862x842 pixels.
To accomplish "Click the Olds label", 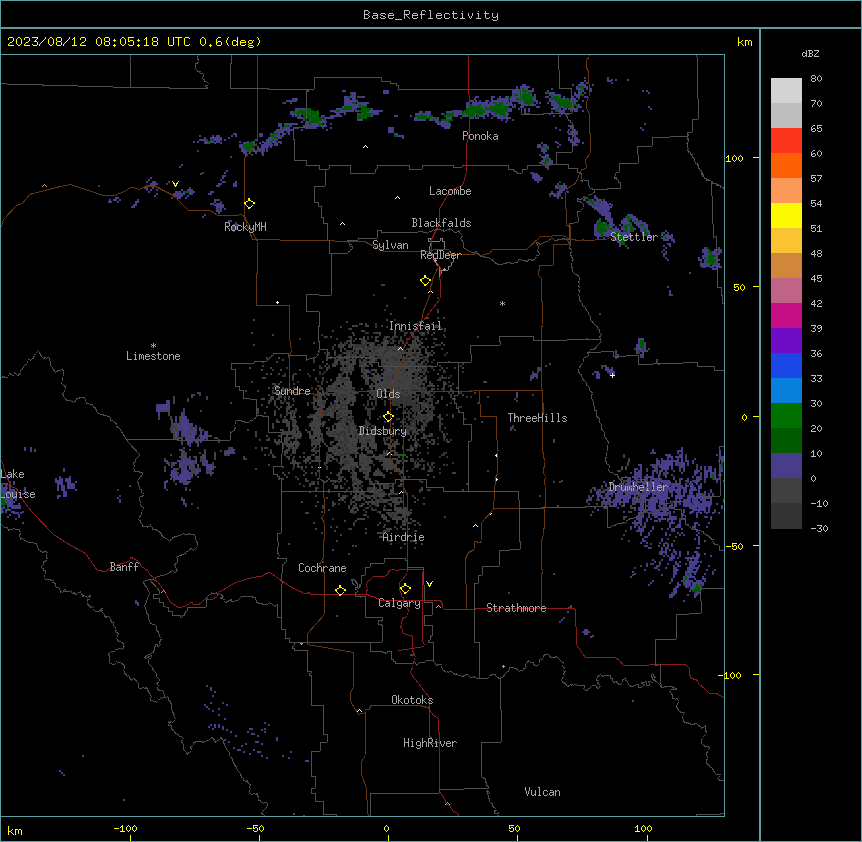I will coord(388,394).
